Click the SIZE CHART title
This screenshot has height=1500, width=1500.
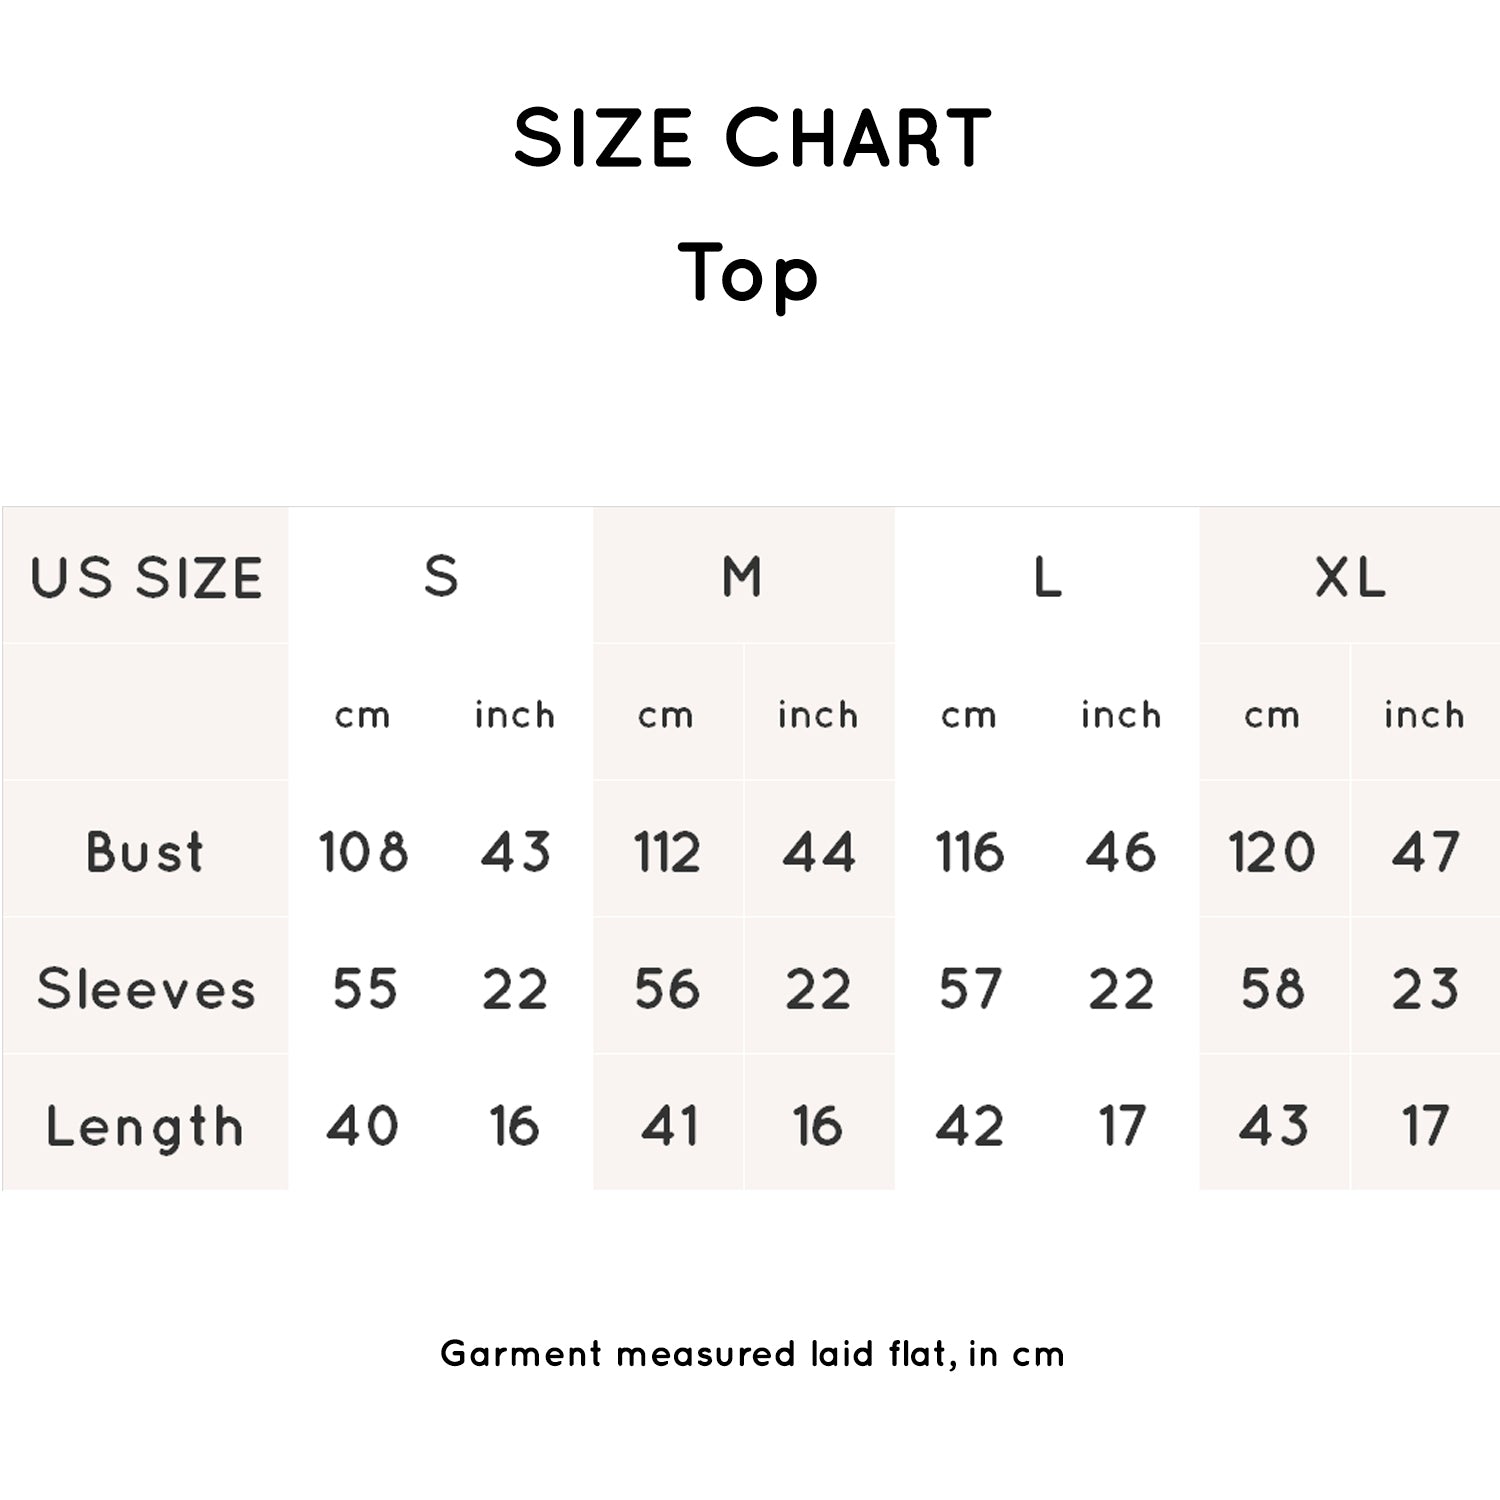click(752, 137)
